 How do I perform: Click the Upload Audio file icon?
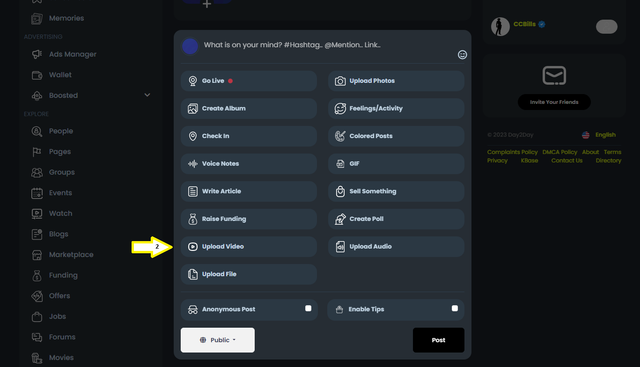340,247
